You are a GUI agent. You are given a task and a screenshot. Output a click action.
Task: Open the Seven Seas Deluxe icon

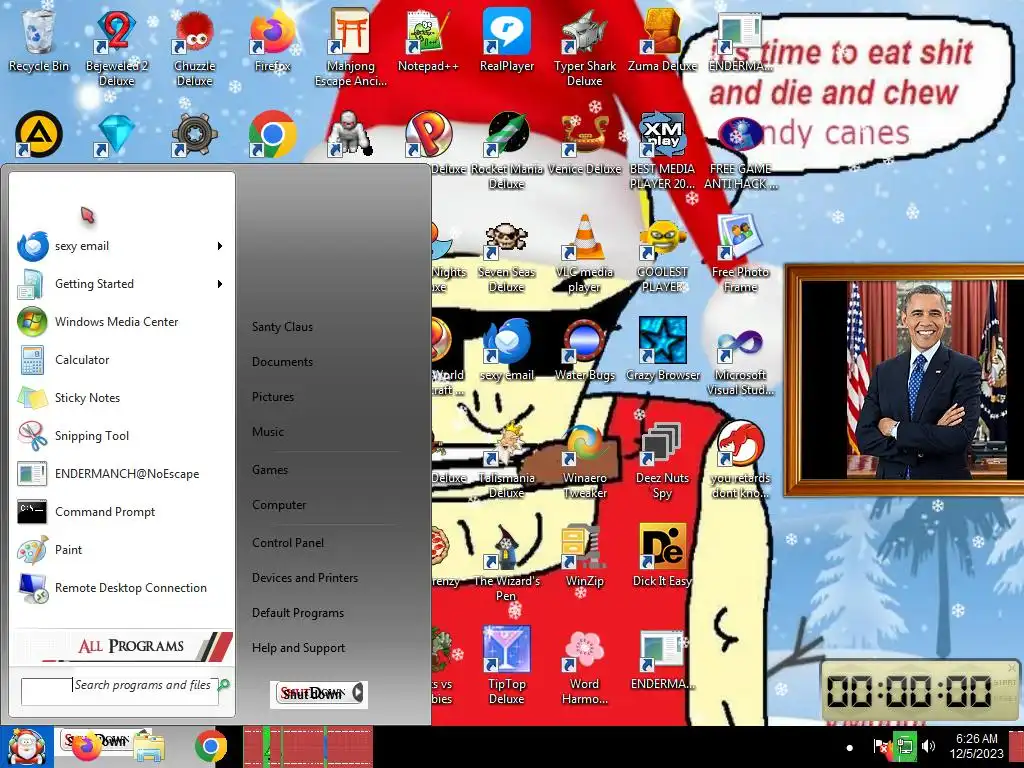[x=507, y=253]
